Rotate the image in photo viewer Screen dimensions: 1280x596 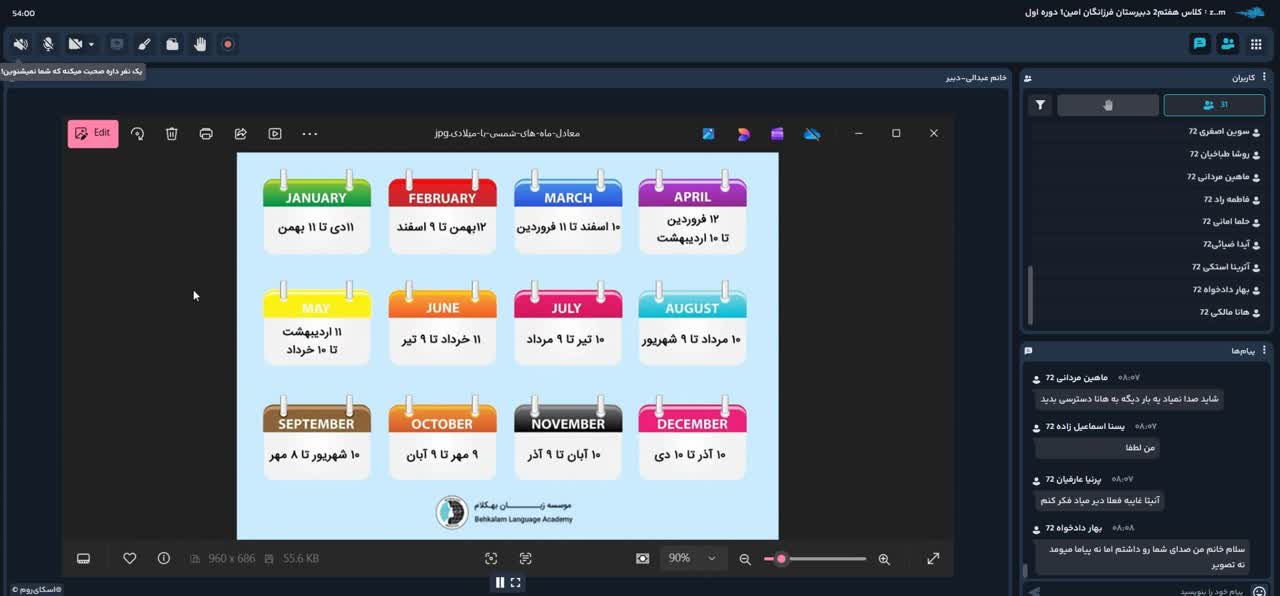[138, 134]
